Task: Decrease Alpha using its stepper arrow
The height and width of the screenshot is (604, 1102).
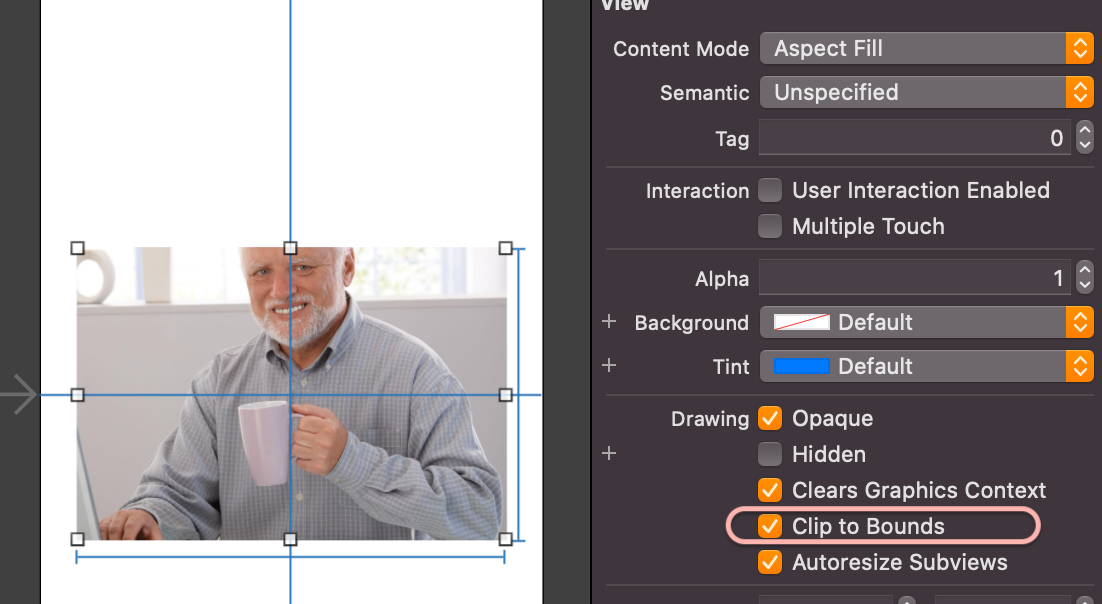Action: tap(1085, 284)
